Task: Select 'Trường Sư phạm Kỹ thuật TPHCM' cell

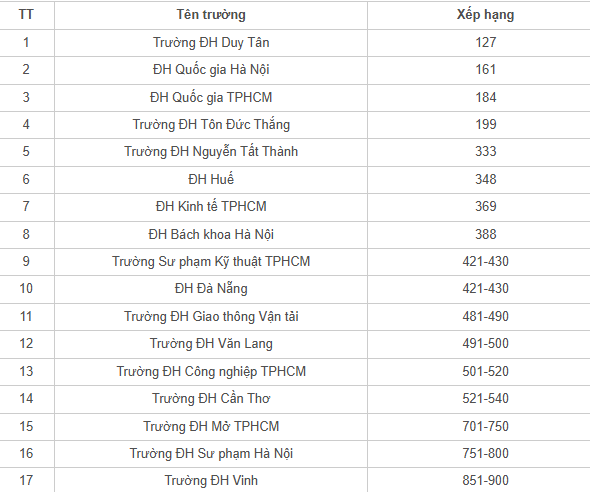Action: [211, 261]
